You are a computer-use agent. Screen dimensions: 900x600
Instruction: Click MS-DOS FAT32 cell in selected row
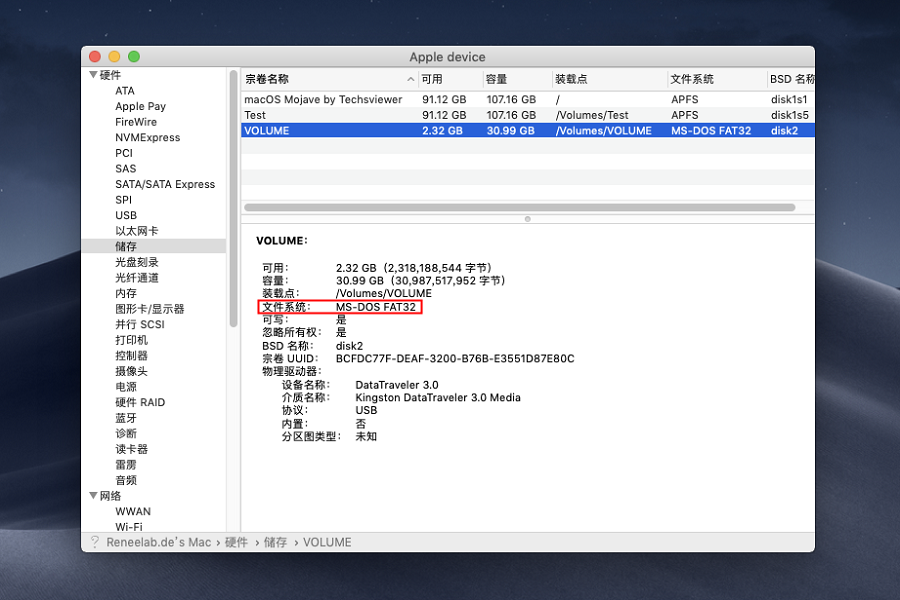click(711, 130)
